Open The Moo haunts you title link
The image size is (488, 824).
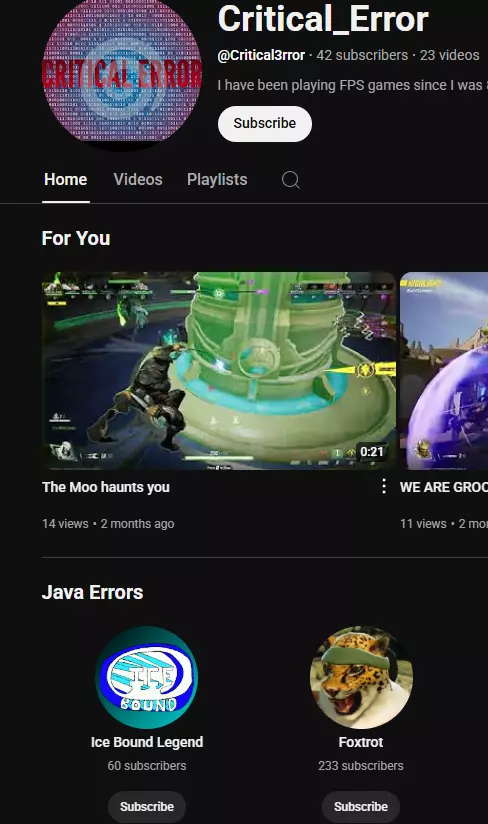pos(106,487)
